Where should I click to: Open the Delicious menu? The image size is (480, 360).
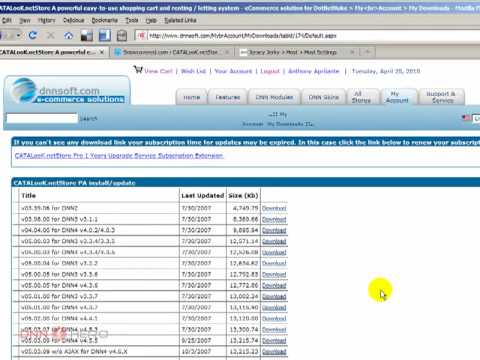pos(74,20)
